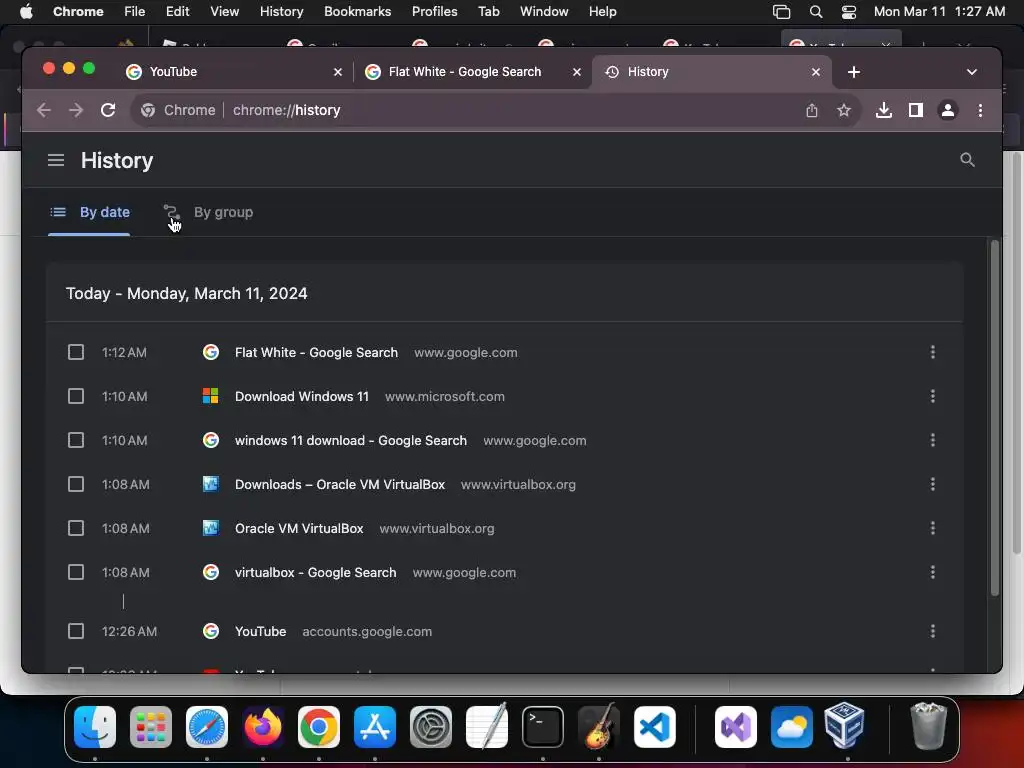Image resolution: width=1024 pixels, height=768 pixels.
Task: Reload the chrome://history page
Action: pos(108,110)
